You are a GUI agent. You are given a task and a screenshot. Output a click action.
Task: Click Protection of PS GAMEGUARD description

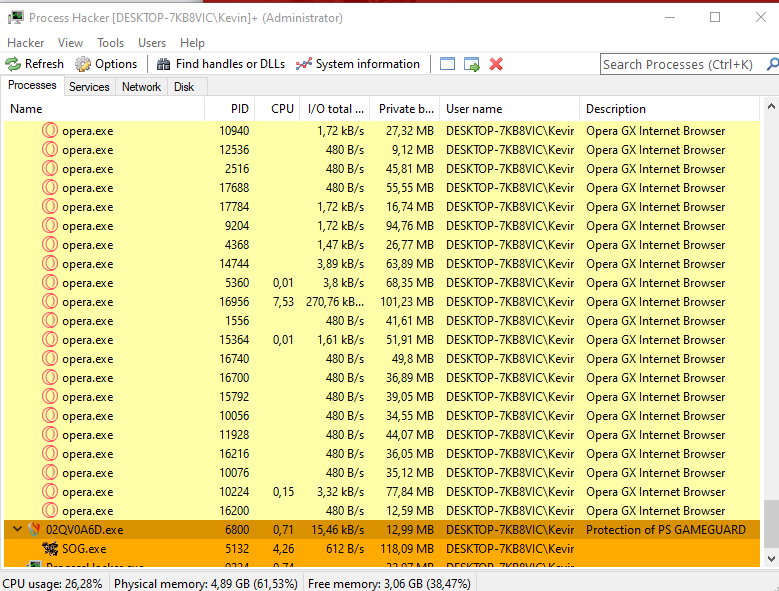[666, 529]
